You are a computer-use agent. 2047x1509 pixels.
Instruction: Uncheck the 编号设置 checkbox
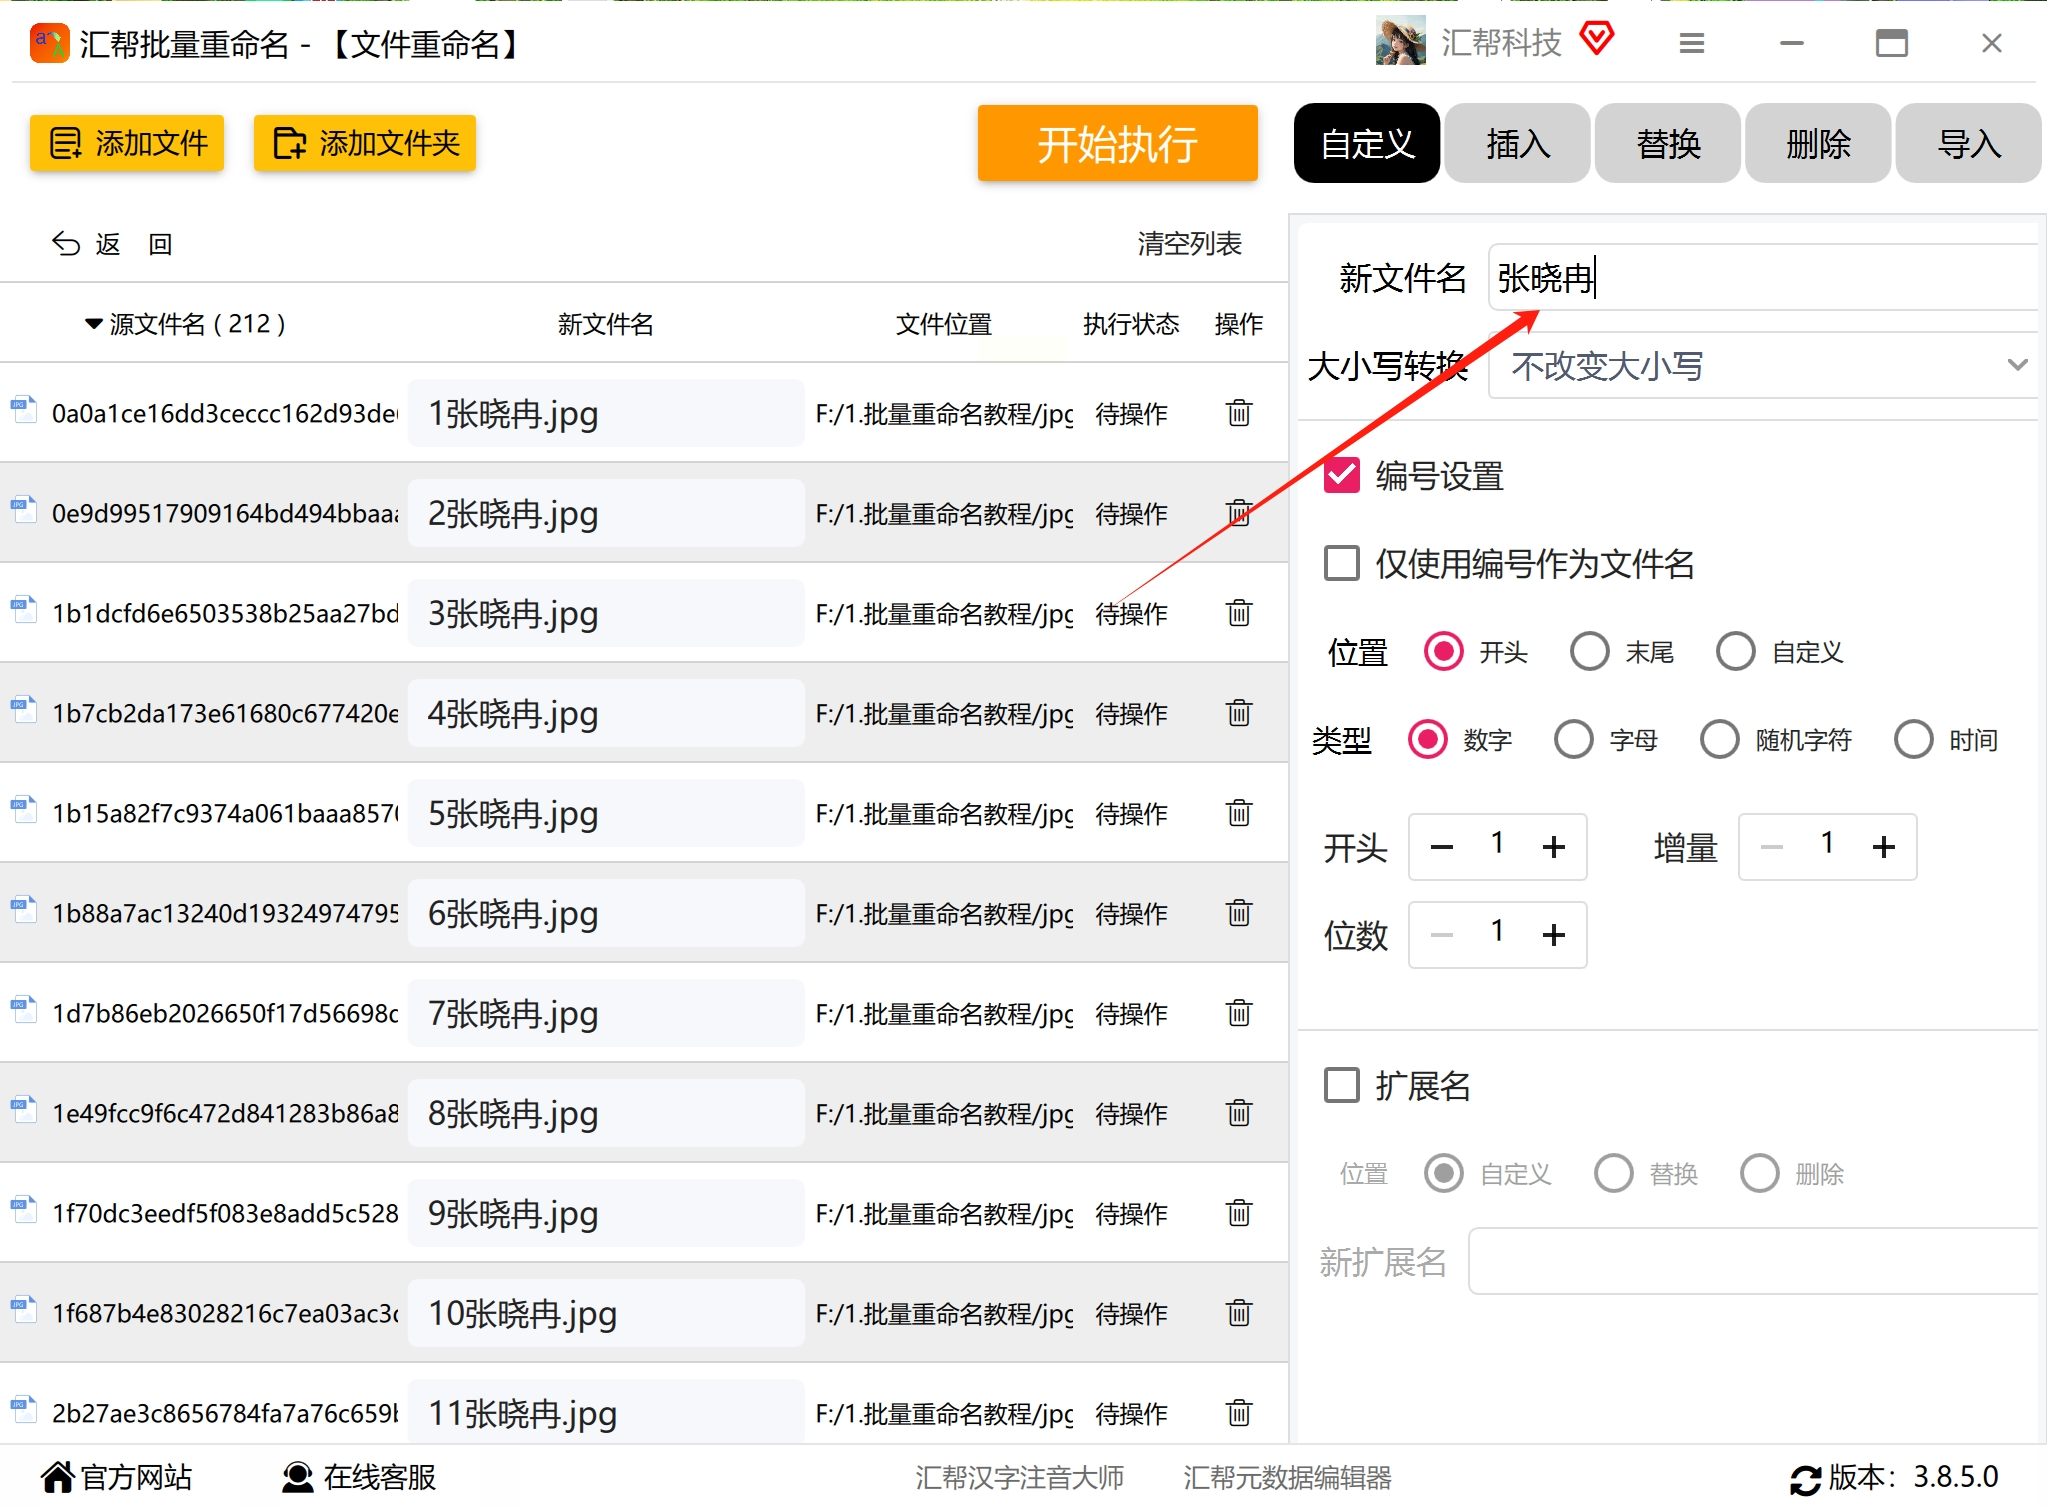pyautogui.click(x=1342, y=476)
